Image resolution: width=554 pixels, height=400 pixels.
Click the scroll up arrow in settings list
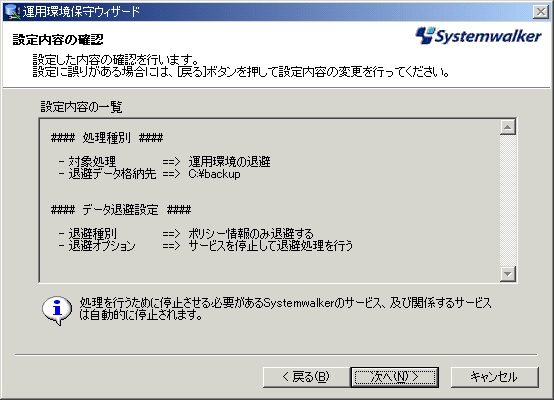(508, 127)
